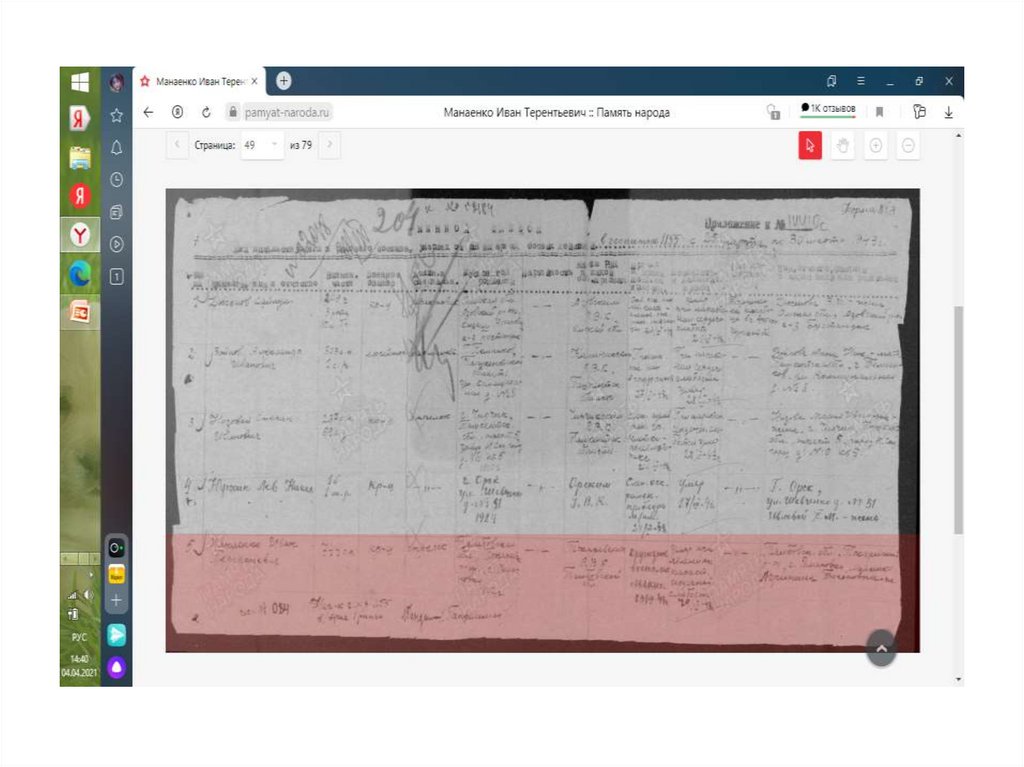1024x767 pixels.
Task: Open sidebar favorites star
Action: [116, 116]
